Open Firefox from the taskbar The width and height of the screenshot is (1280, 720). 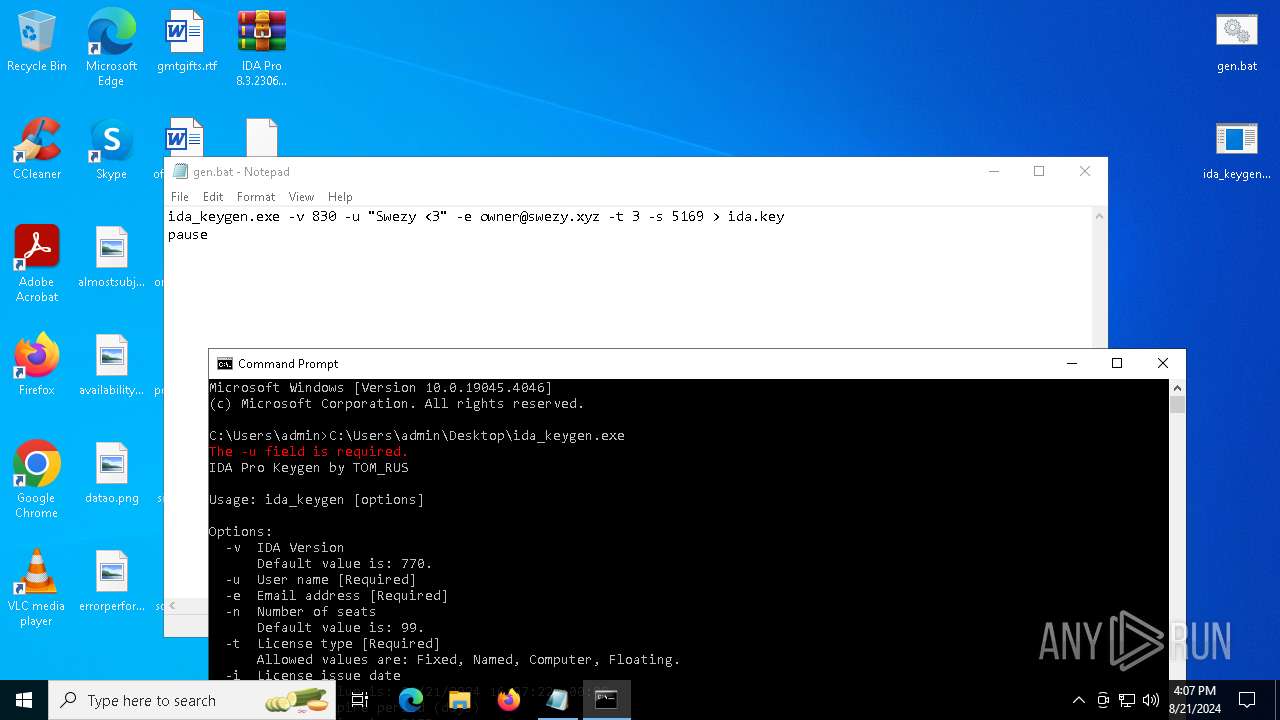pos(509,700)
